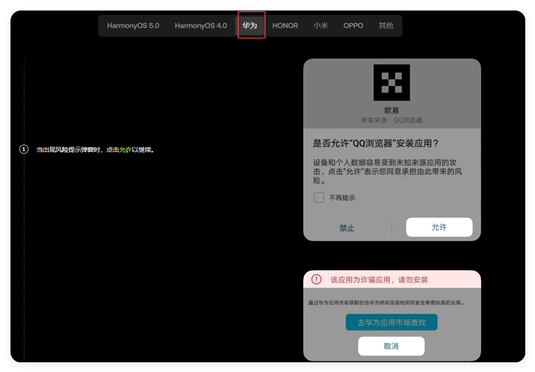Switch to the HarmonyOS 4.0 tab

[201, 26]
